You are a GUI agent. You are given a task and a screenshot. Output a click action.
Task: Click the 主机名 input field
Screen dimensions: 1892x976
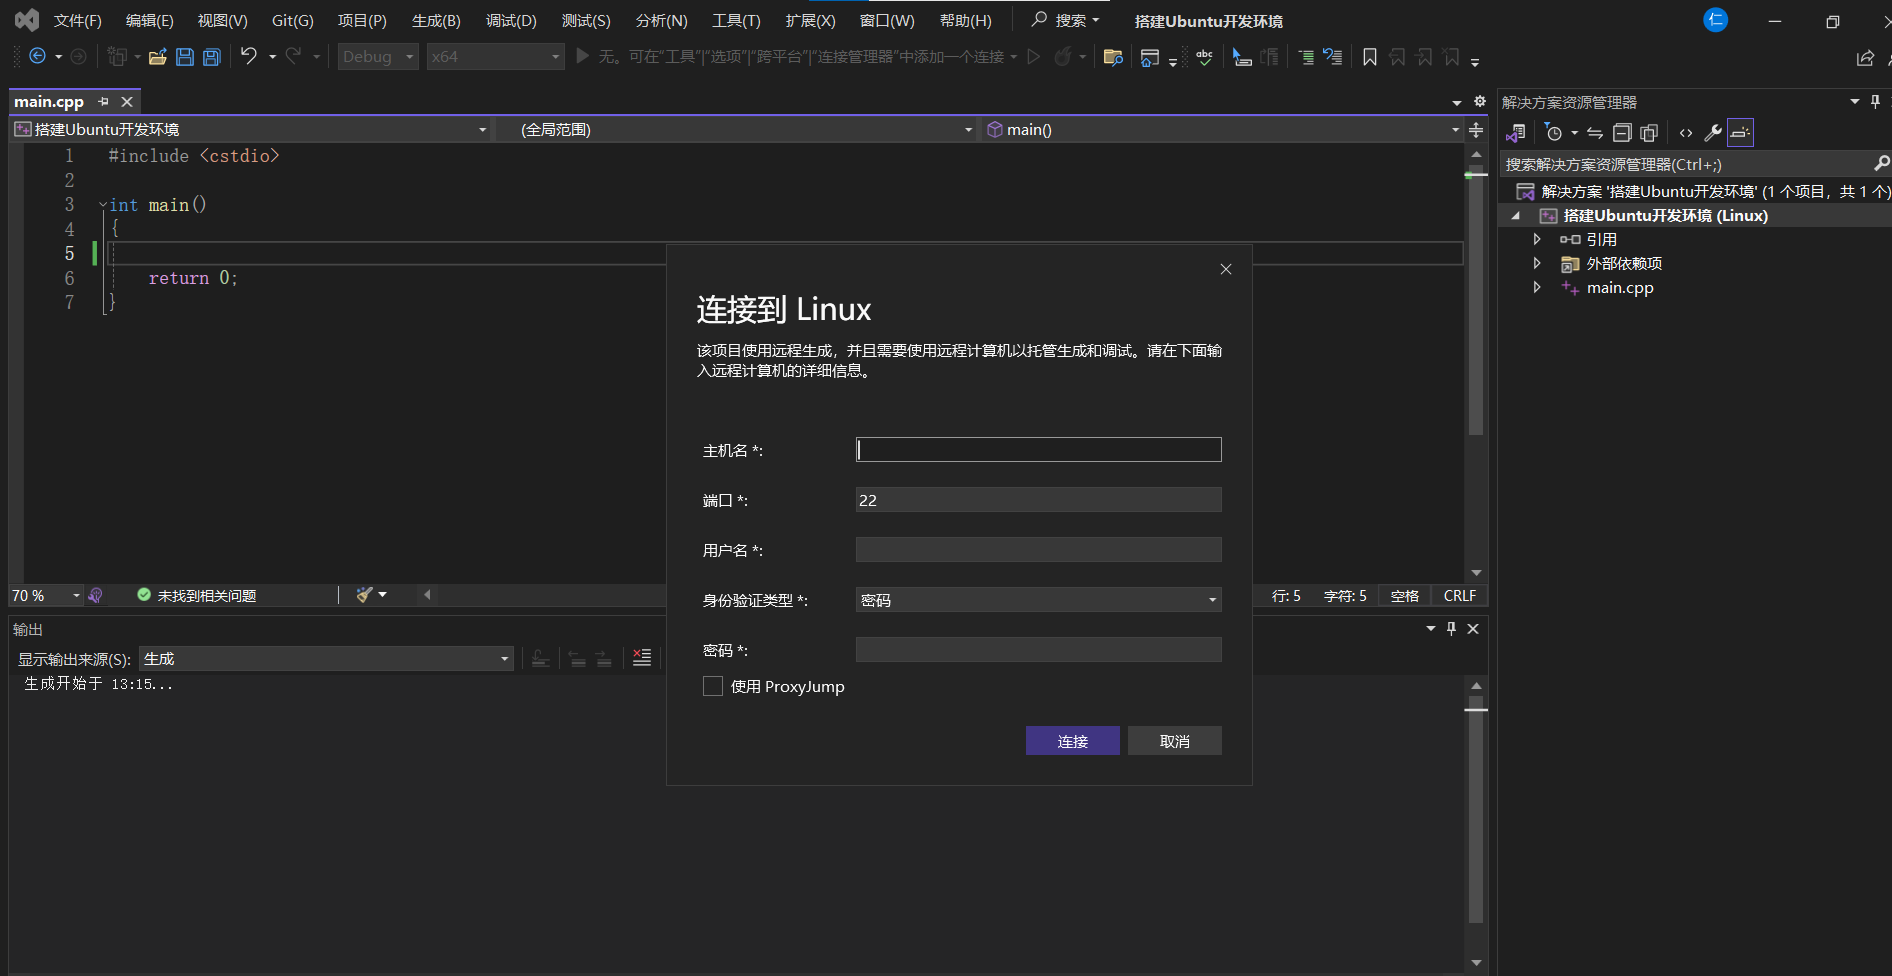point(1039,450)
